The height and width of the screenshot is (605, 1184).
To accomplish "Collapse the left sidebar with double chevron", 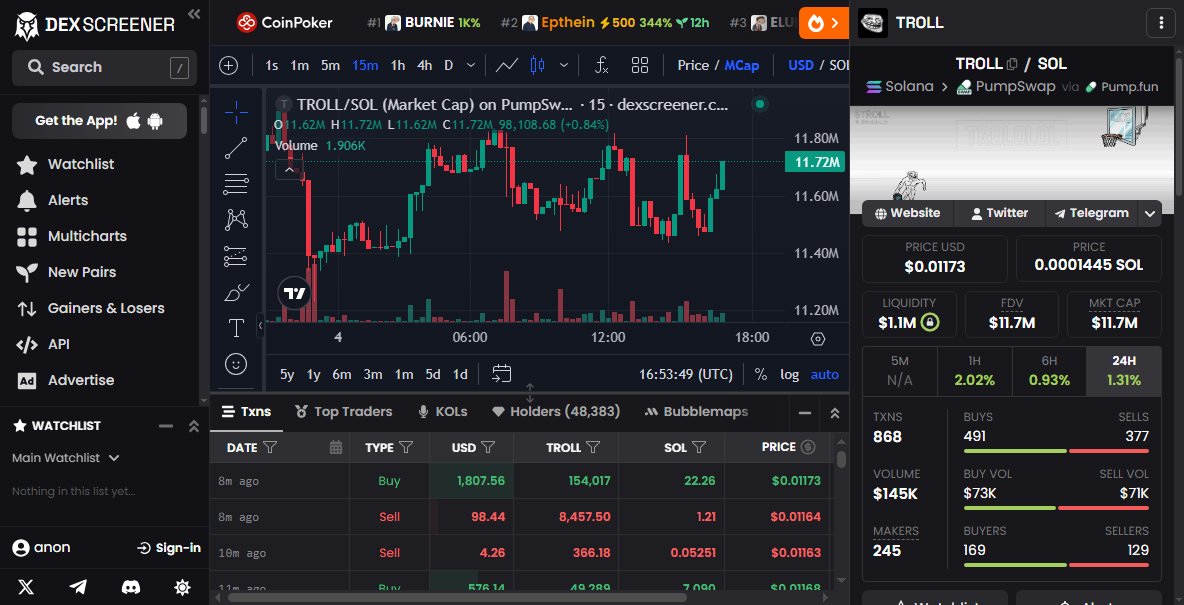I will tap(194, 14).
